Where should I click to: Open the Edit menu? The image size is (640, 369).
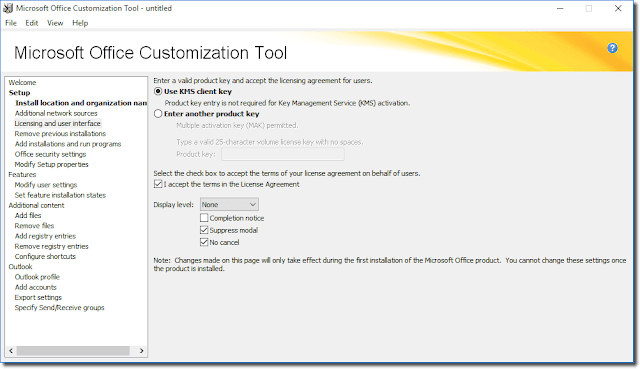pyautogui.click(x=31, y=23)
